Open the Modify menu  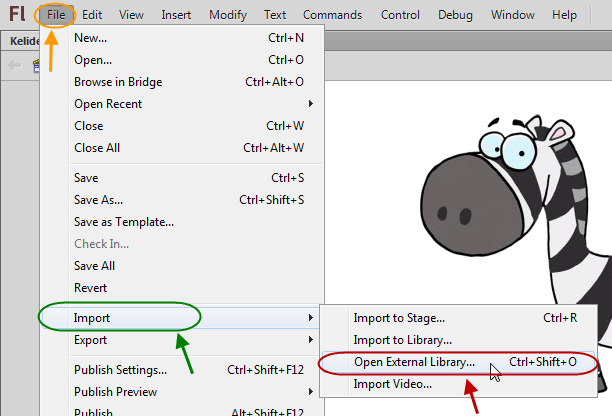[x=228, y=15]
